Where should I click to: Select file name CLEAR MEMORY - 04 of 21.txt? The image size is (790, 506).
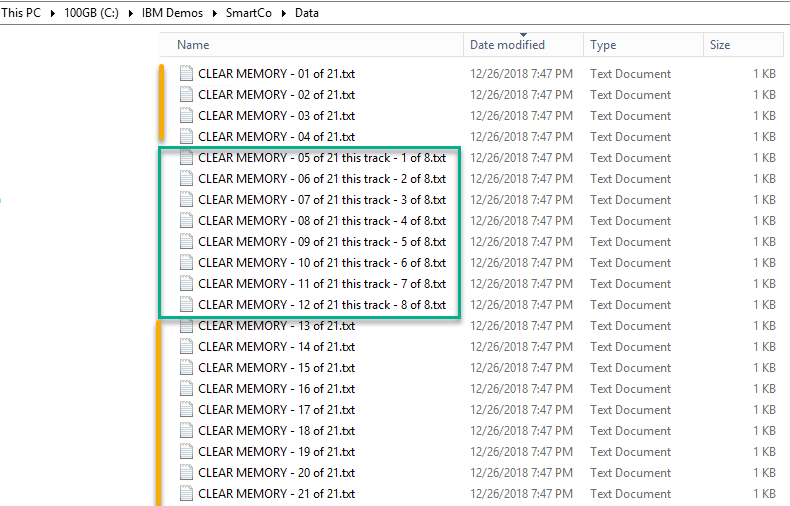[x=276, y=137]
